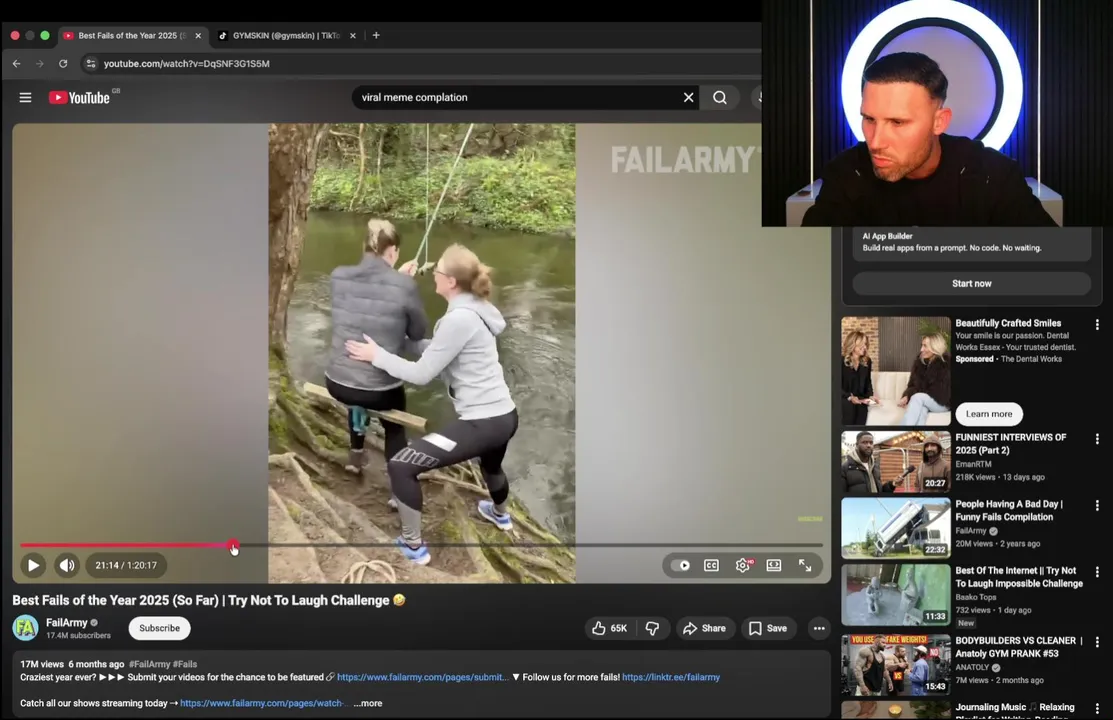Open options for Best Of The Internet video
This screenshot has width=1113, height=720.
click(x=1097, y=572)
